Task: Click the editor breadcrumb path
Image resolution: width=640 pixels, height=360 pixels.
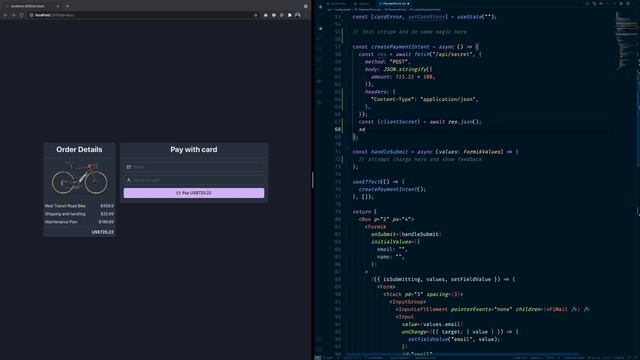Action: (x=384, y=9)
